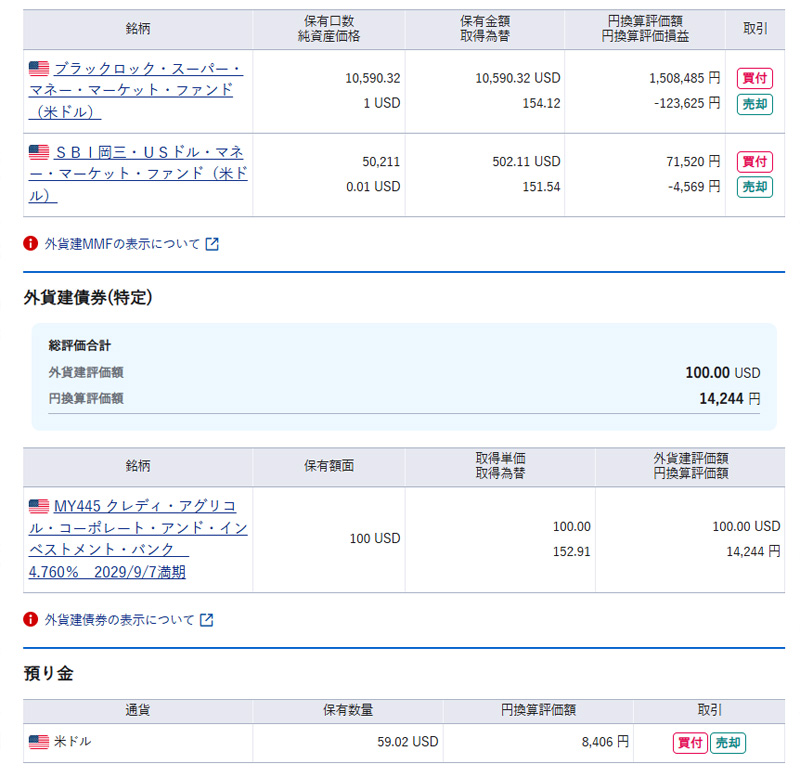Click the 100.00 USD total in the summary box
800x777 pixels.
pyautogui.click(x=723, y=372)
